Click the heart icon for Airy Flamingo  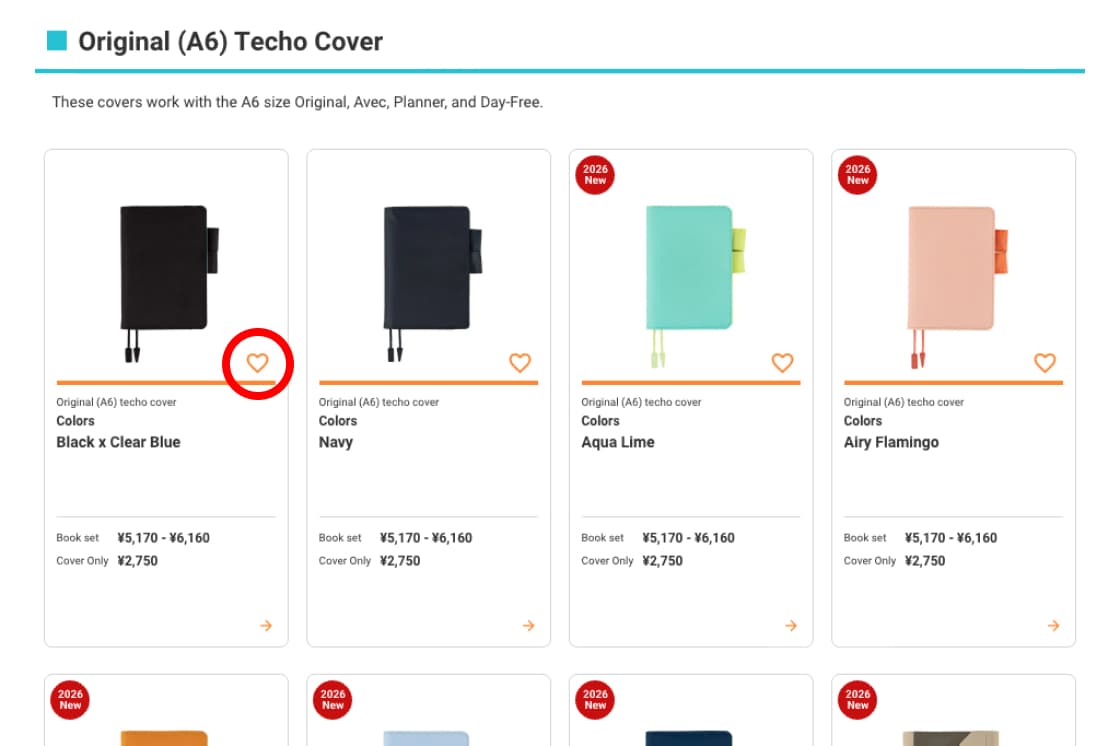pyautogui.click(x=1045, y=363)
